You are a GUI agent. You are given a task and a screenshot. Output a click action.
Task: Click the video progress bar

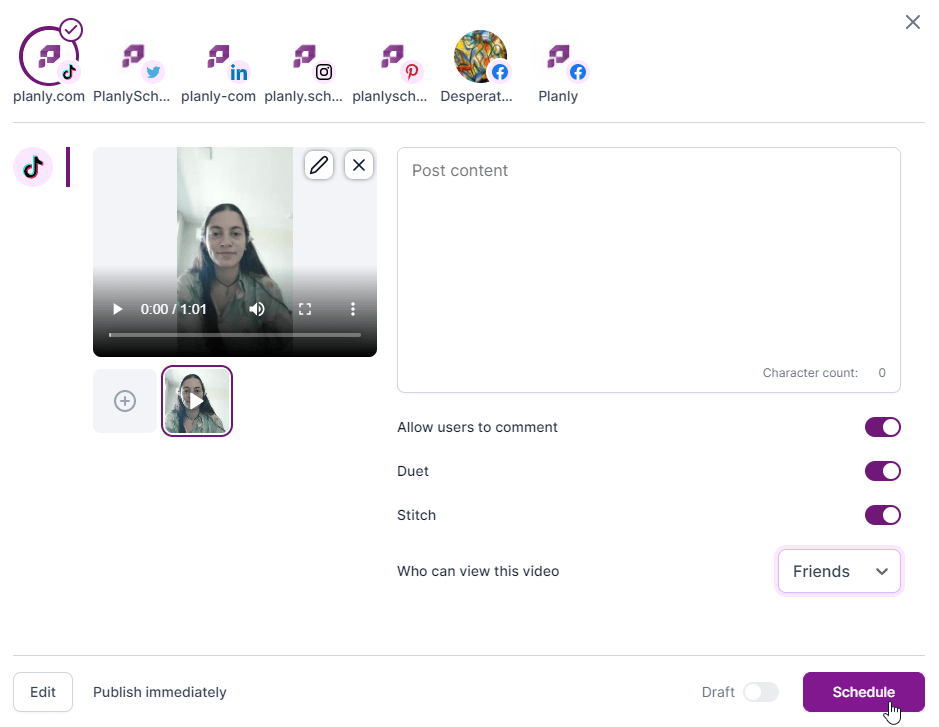(x=235, y=335)
